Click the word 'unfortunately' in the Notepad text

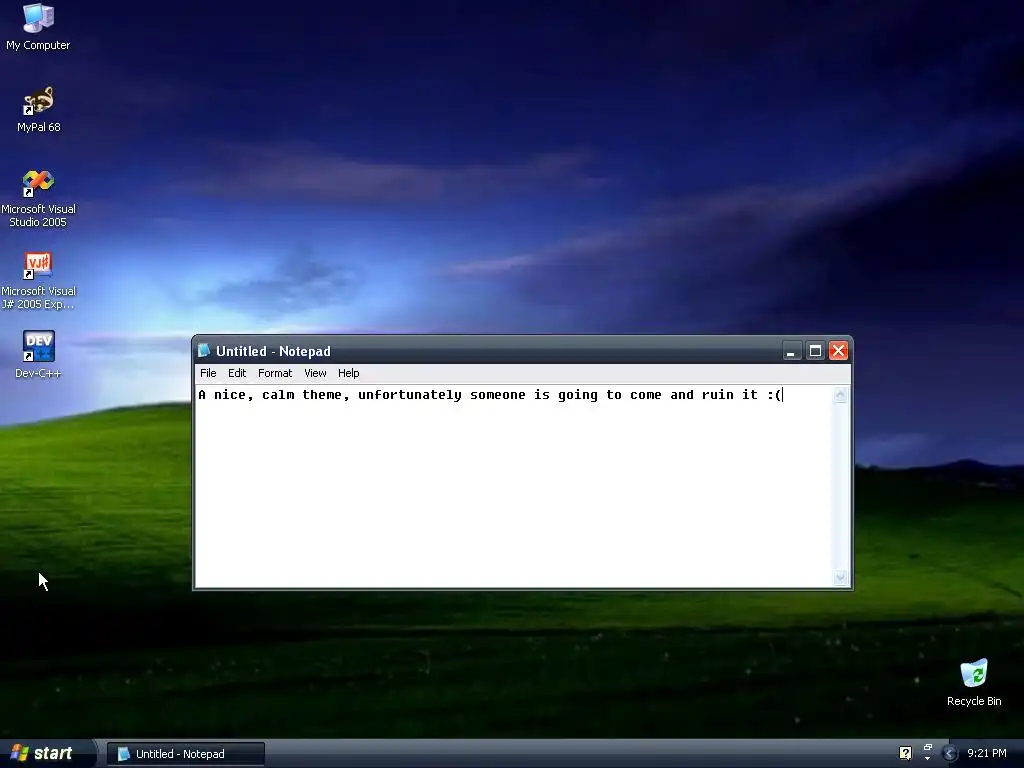(x=409, y=394)
